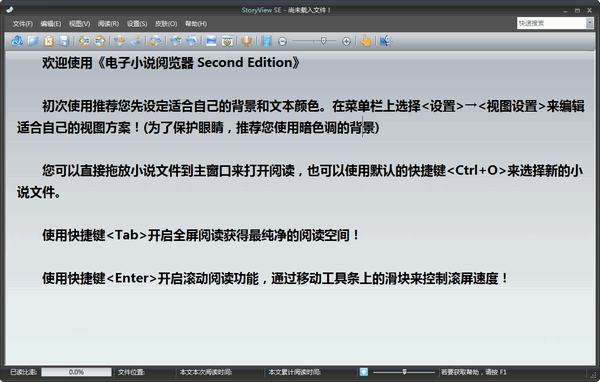
Task: Click the brush cleanup toolbar icon
Action: tap(136, 41)
